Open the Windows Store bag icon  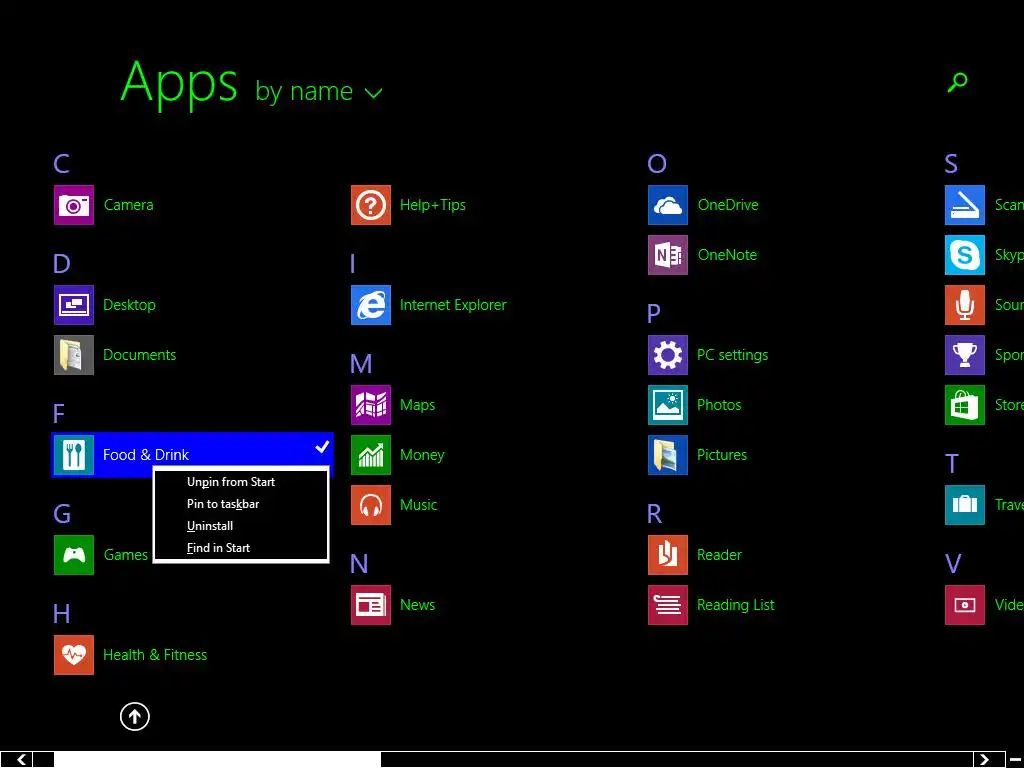point(965,405)
